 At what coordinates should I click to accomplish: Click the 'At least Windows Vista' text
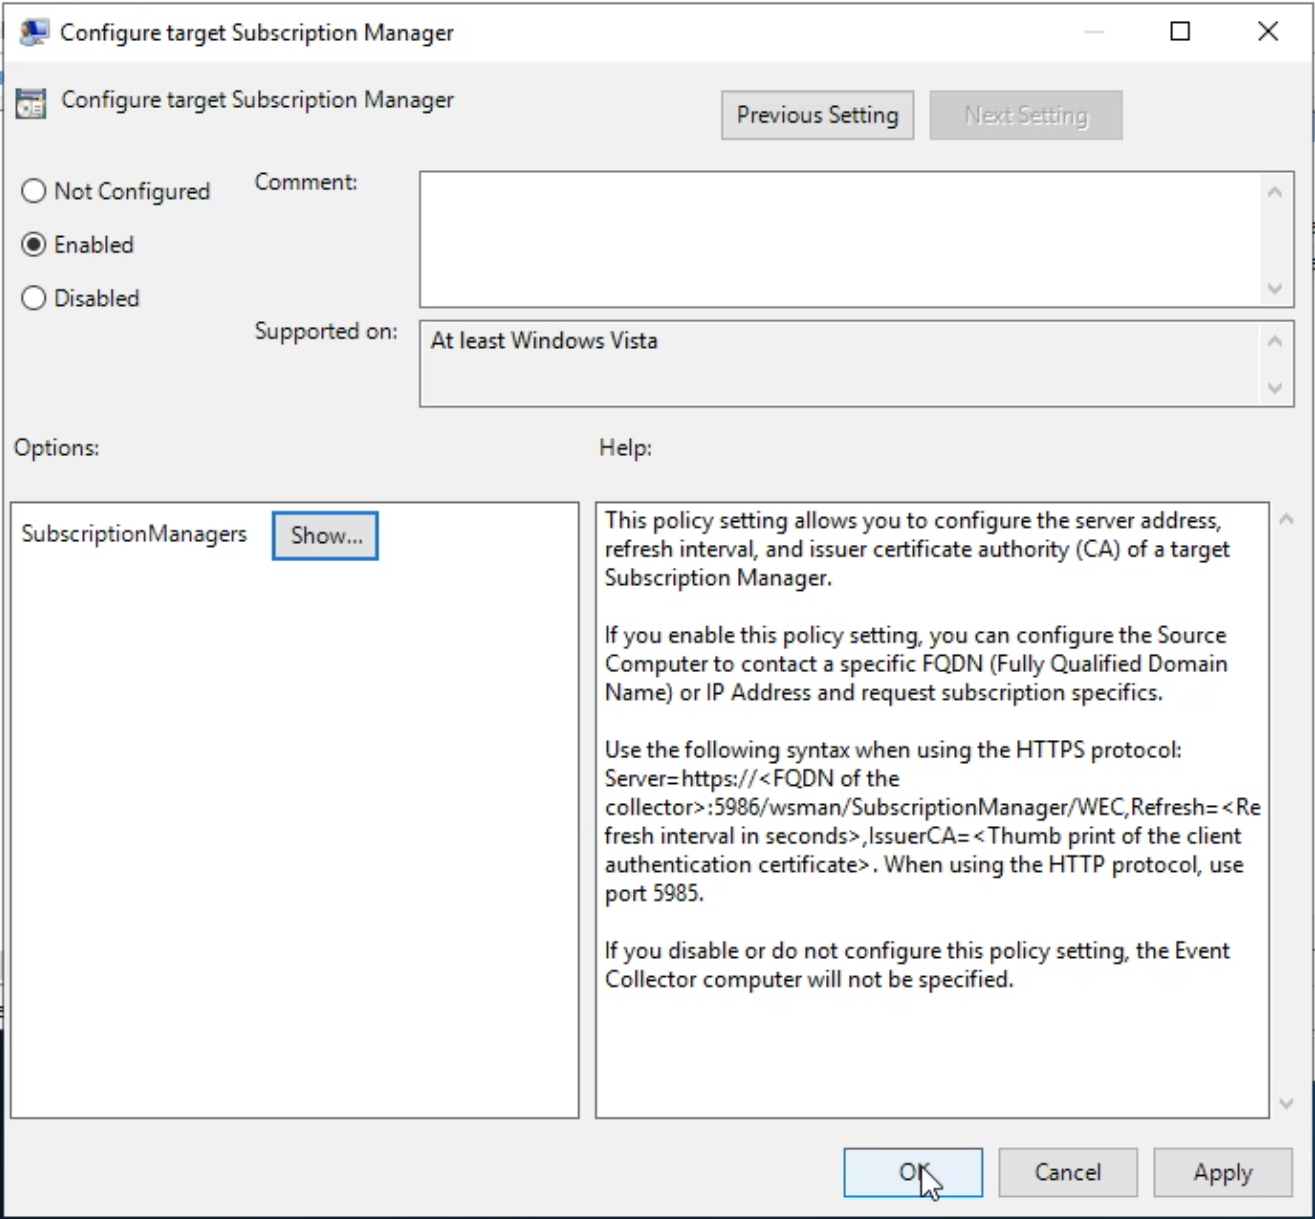pyautogui.click(x=544, y=341)
